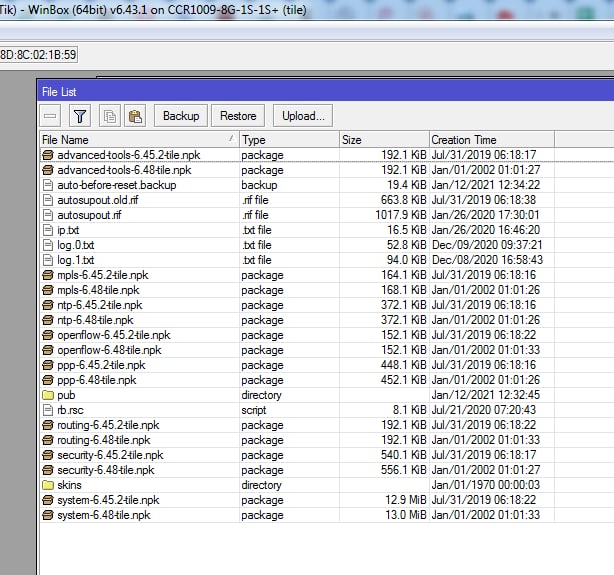Click package icon of mpls-6.45.2-tile.npk
The width and height of the screenshot is (614, 575).
tap(48, 275)
